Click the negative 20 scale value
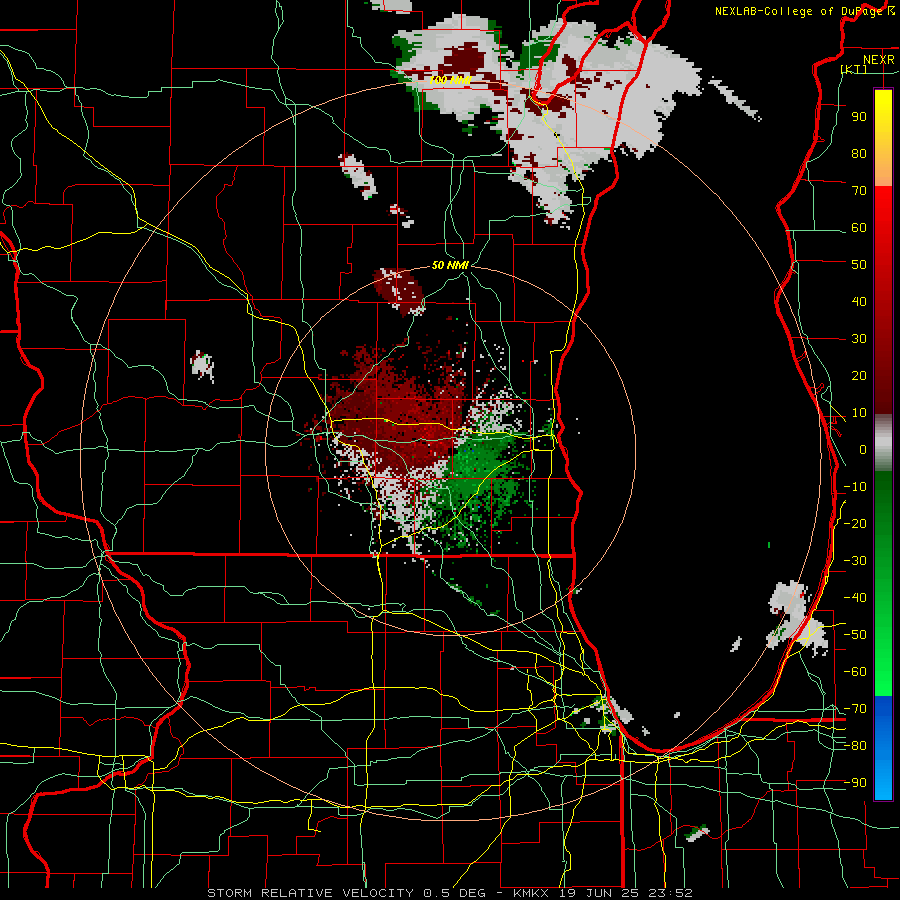The width and height of the screenshot is (900, 900). tap(855, 523)
